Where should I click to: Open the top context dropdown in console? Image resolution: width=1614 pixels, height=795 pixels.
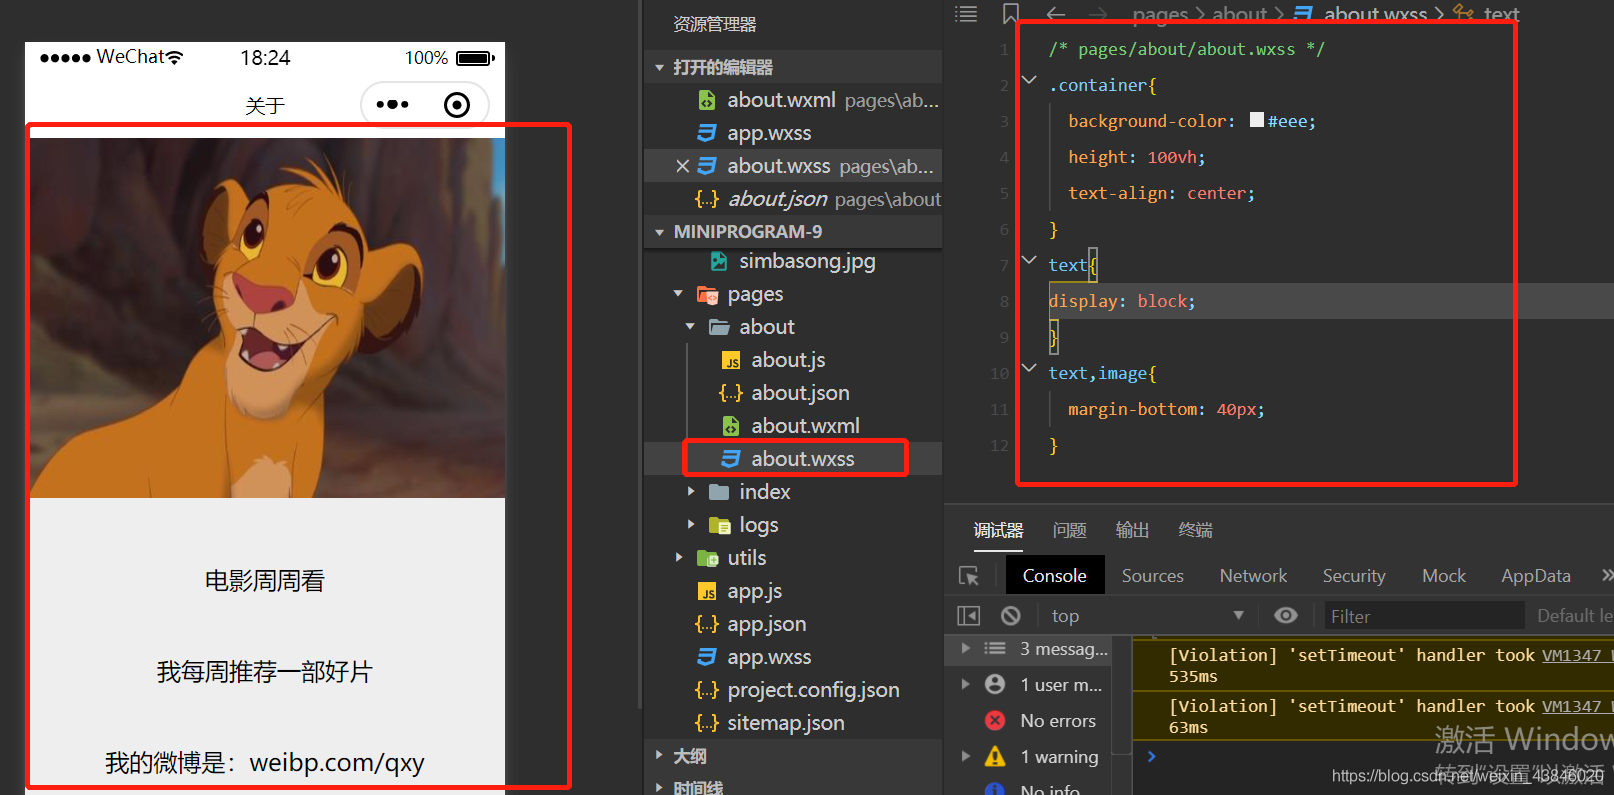(1148, 616)
